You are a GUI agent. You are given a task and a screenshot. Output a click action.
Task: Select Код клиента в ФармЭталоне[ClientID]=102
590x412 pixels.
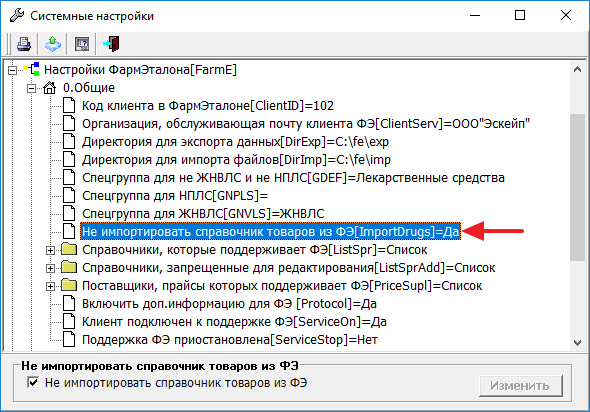(x=208, y=106)
